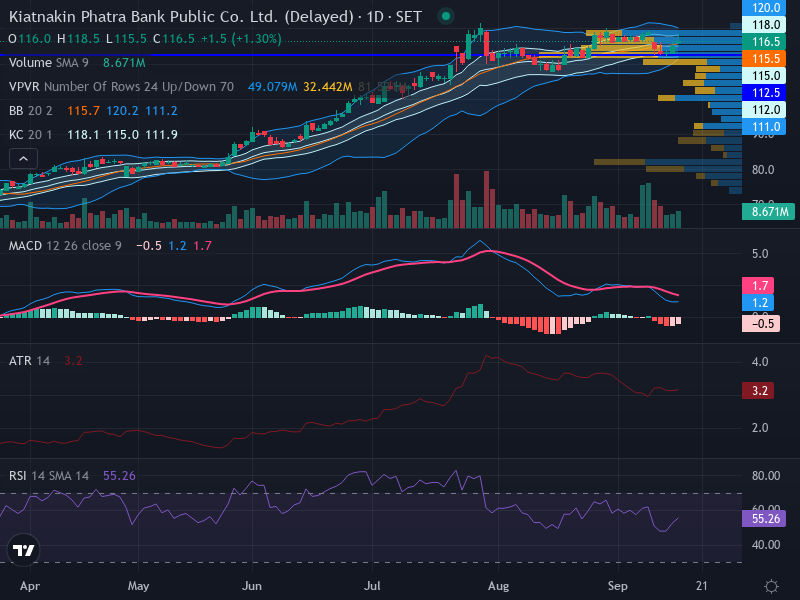
Task: Click the orange 115.5 price label
Action: [x=766, y=59]
